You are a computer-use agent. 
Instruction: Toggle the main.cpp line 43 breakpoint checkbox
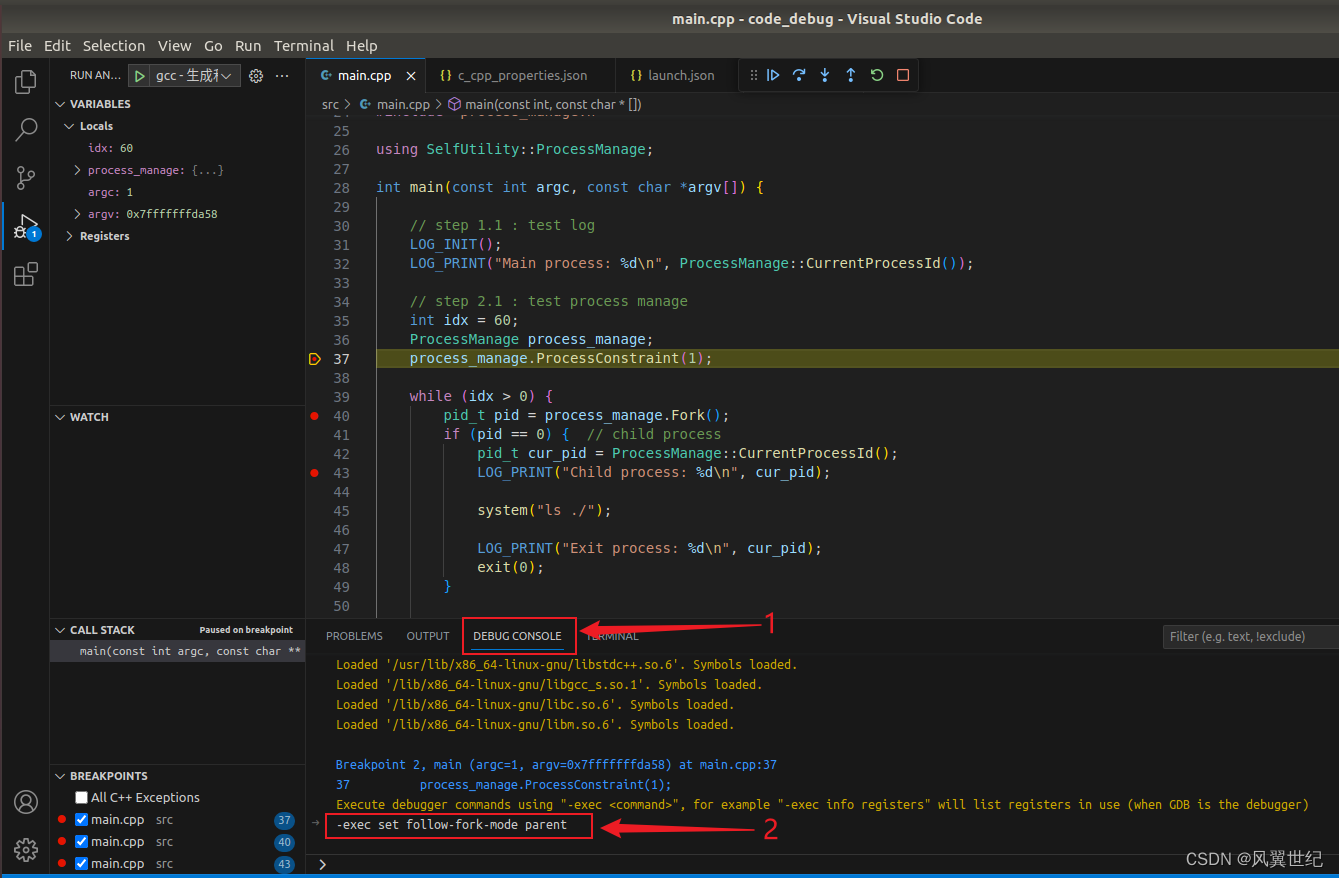click(82, 864)
